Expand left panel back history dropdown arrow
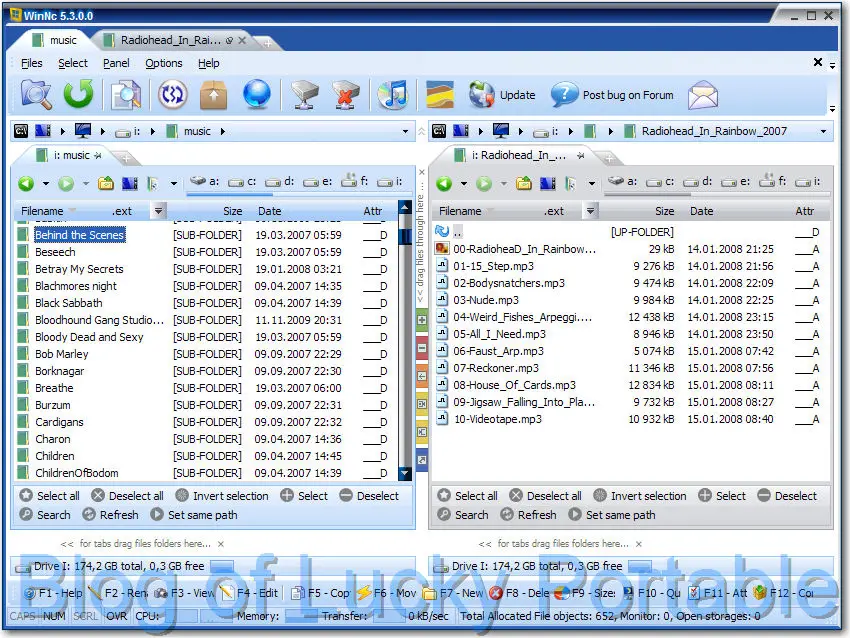The width and height of the screenshot is (850, 638). click(46, 184)
